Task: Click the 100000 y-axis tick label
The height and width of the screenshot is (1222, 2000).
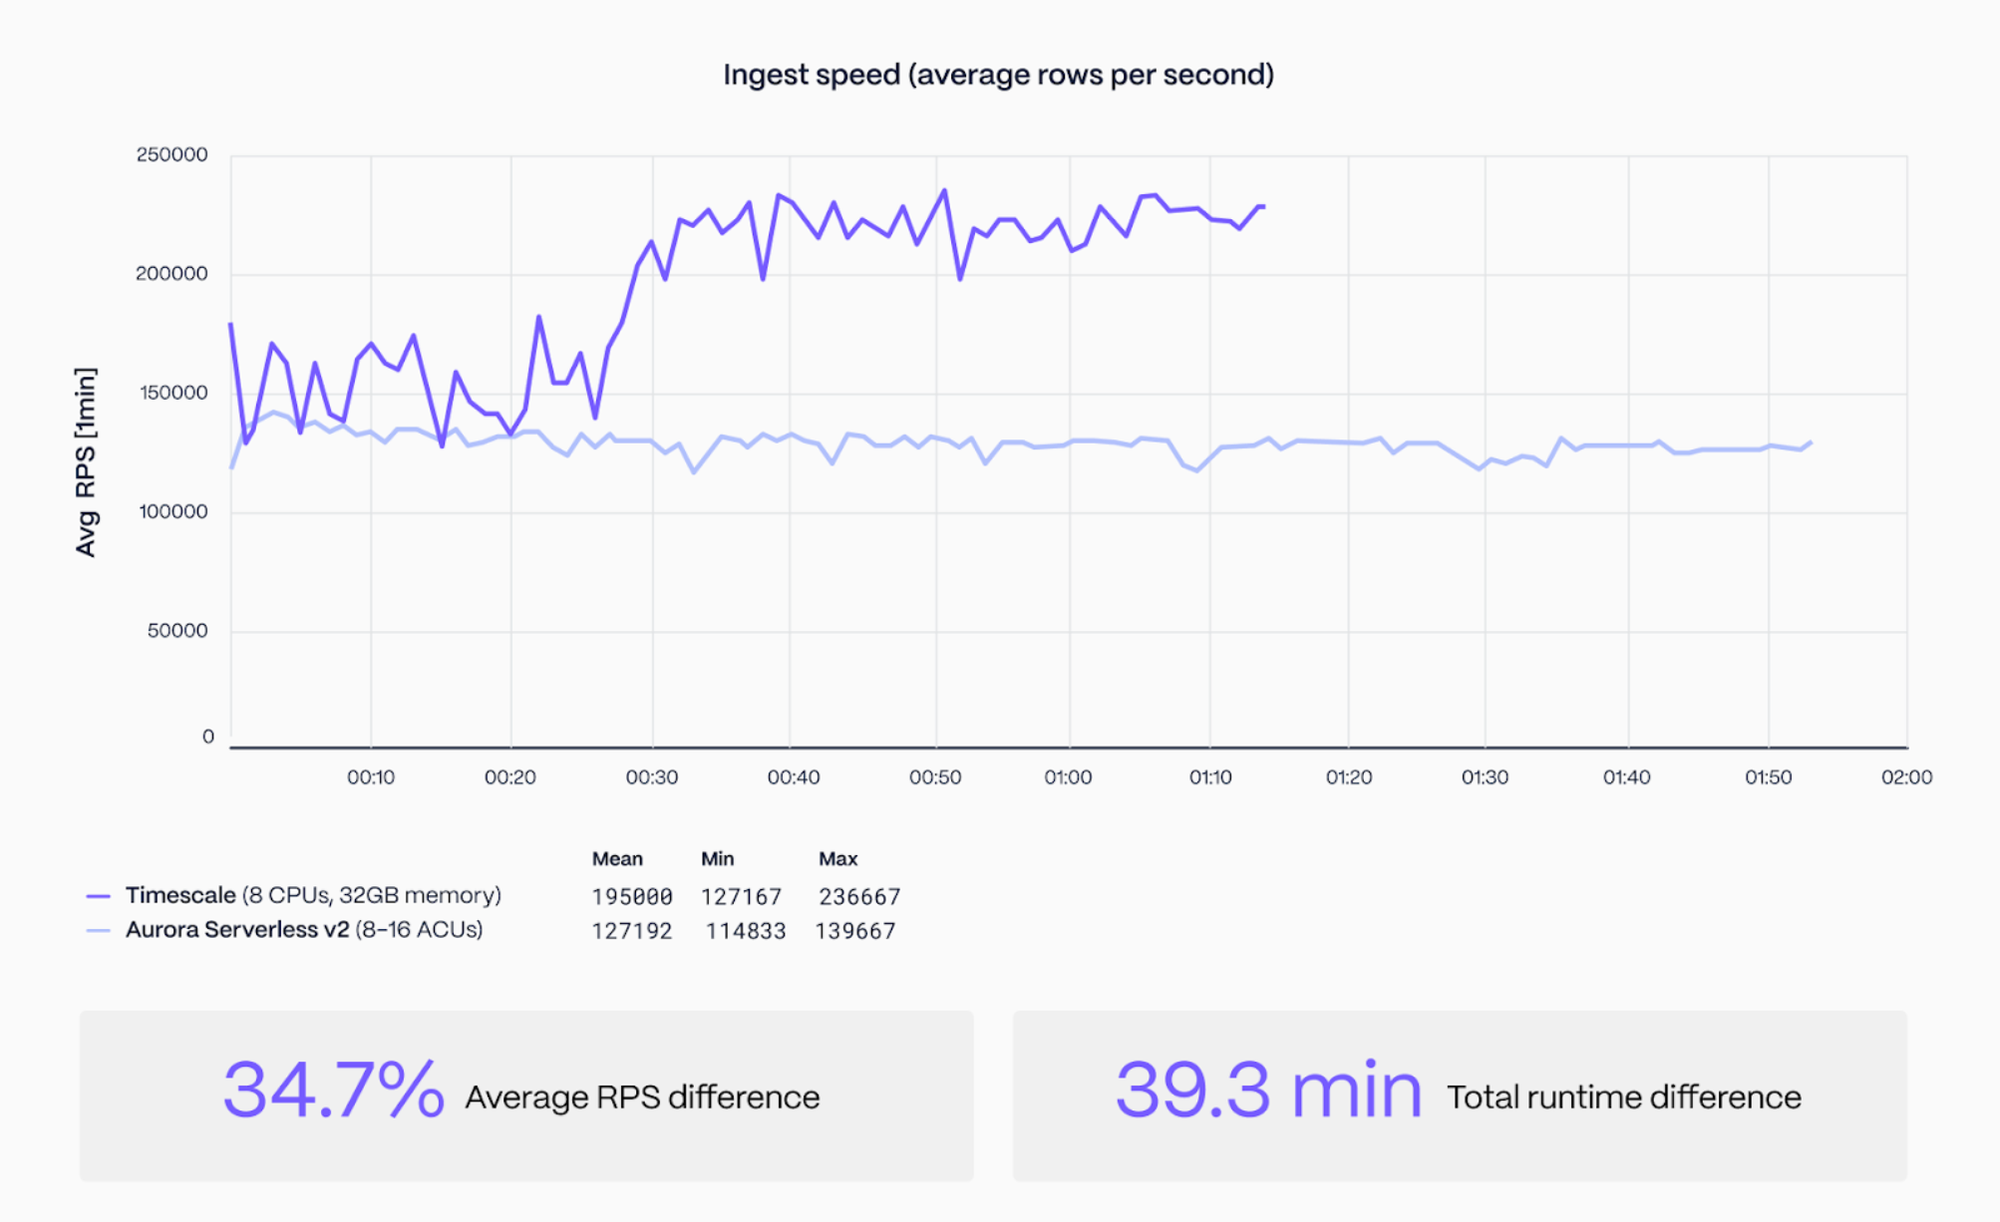Action: (173, 512)
